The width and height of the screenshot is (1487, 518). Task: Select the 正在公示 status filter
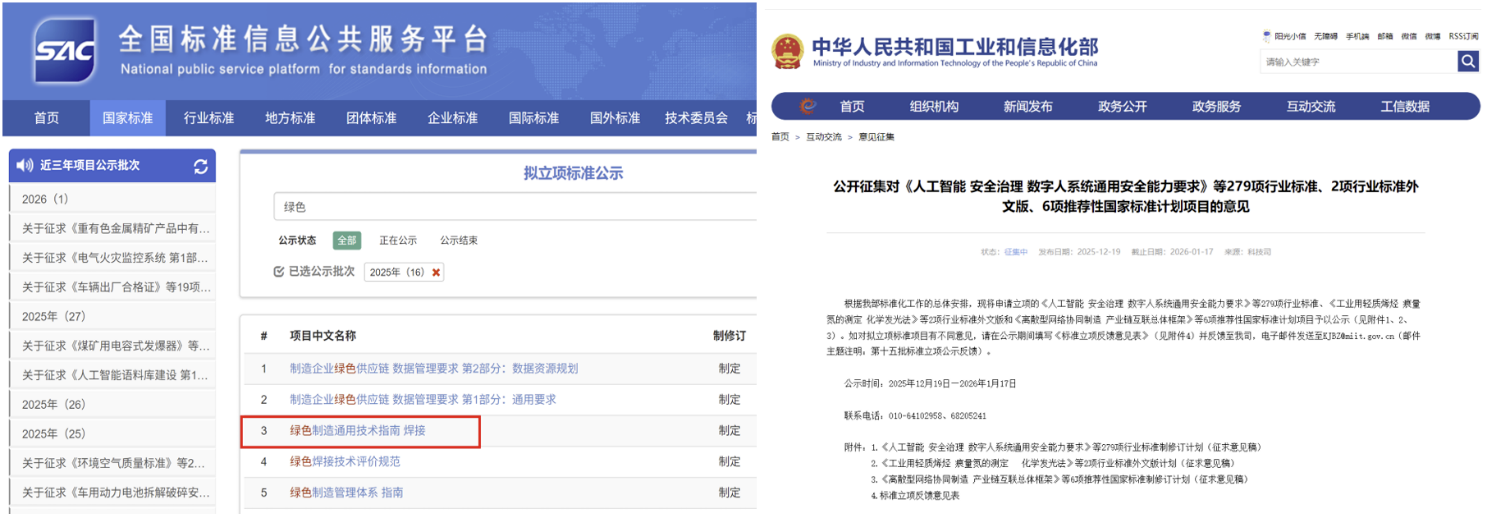pyautogui.click(x=398, y=240)
